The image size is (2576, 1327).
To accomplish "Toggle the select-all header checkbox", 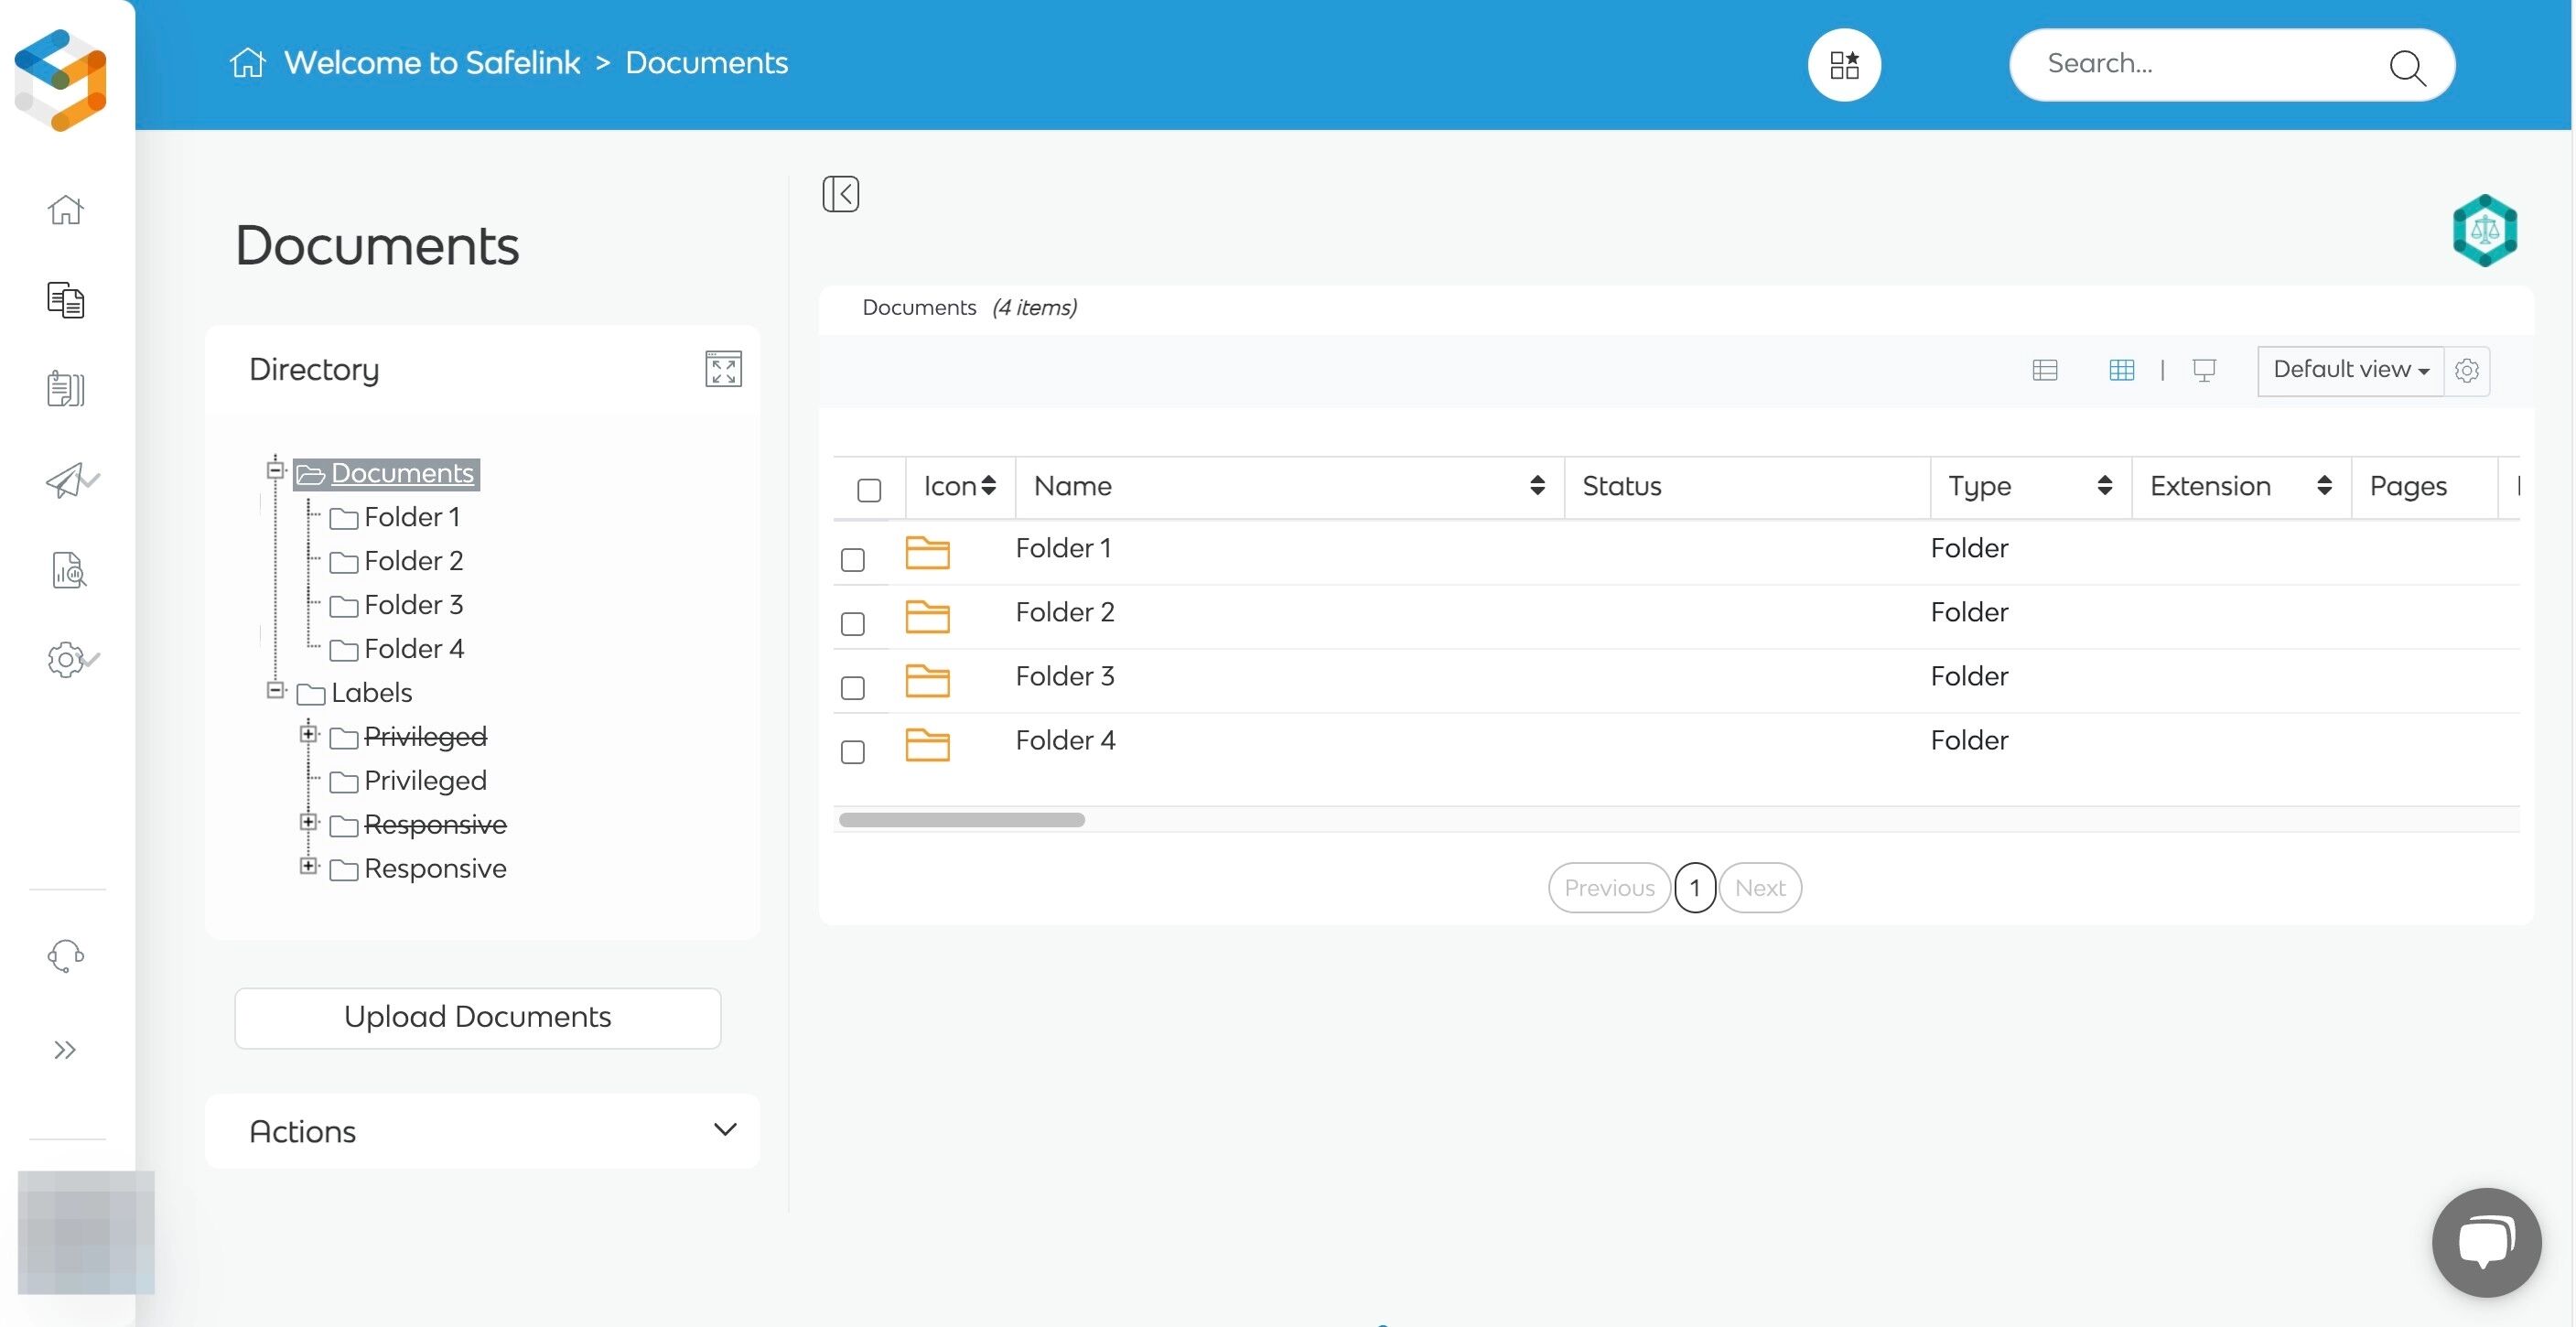I will [868, 490].
